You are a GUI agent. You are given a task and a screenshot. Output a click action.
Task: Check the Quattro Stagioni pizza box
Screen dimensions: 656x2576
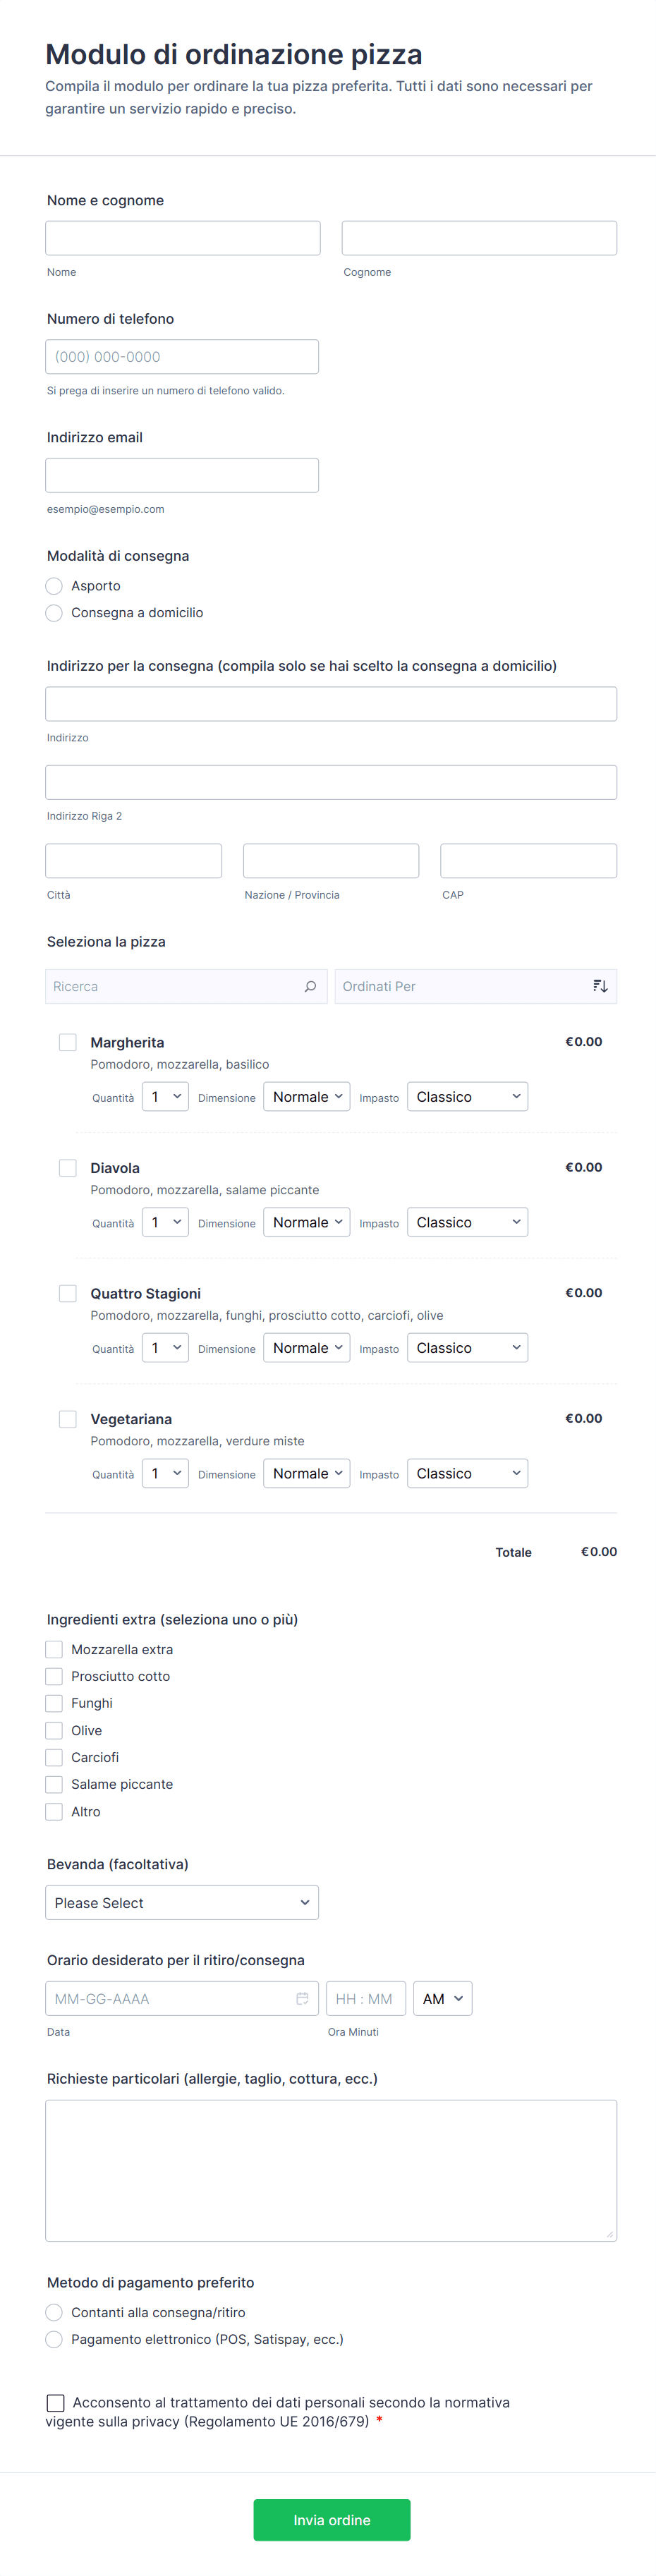click(68, 1293)
